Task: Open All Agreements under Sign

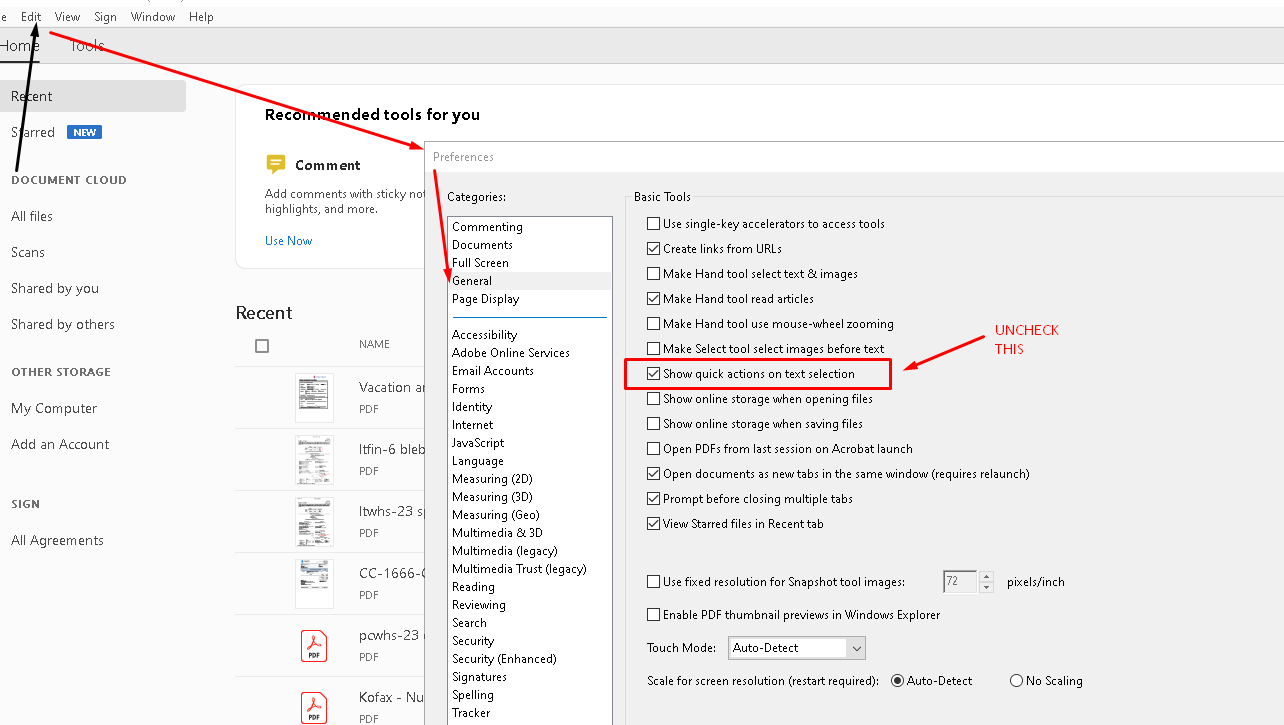Action: 57,540
